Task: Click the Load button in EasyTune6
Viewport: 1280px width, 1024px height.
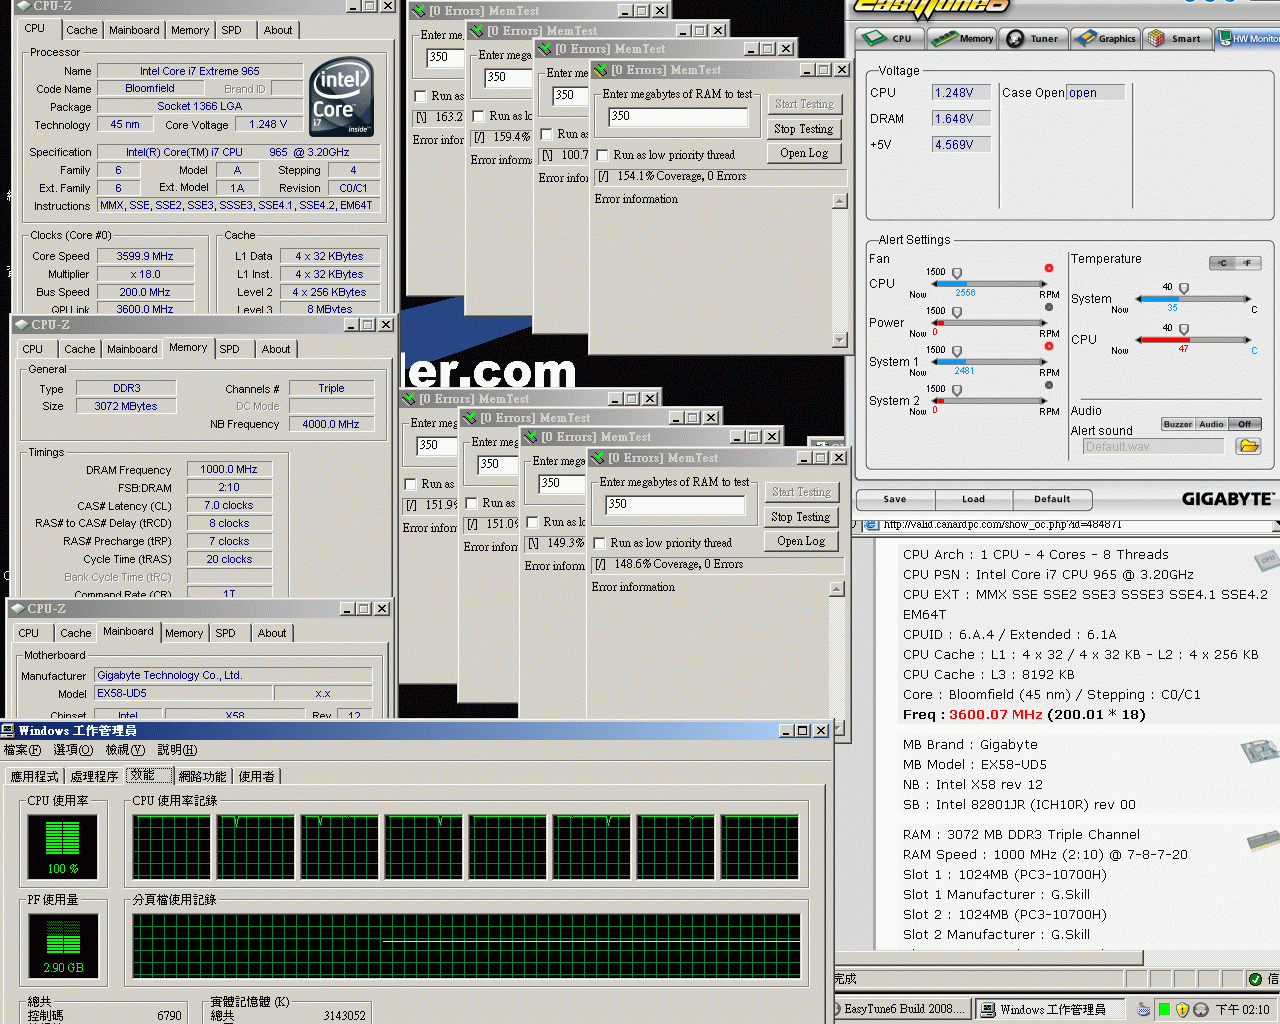Action: pyautogui.click(x=973, y=499)
